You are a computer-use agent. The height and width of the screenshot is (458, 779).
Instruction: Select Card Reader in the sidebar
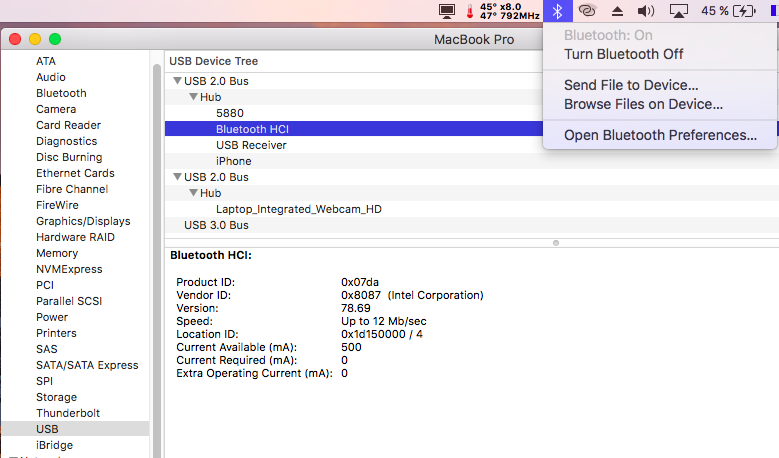pyautogui.click(x=68, y=125)
